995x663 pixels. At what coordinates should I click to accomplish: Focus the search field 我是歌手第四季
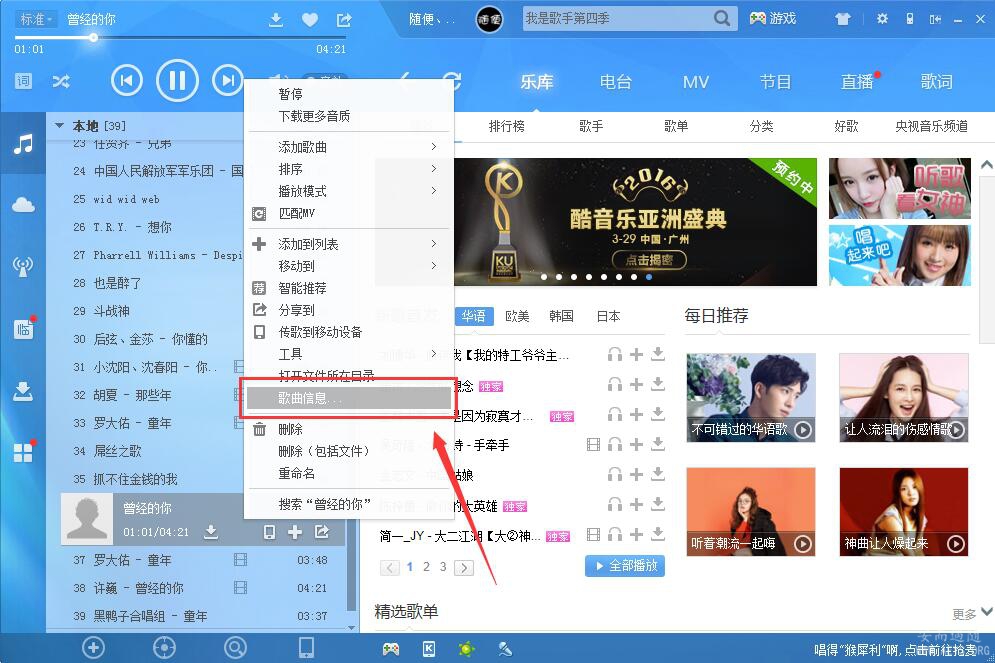[617, 18]
